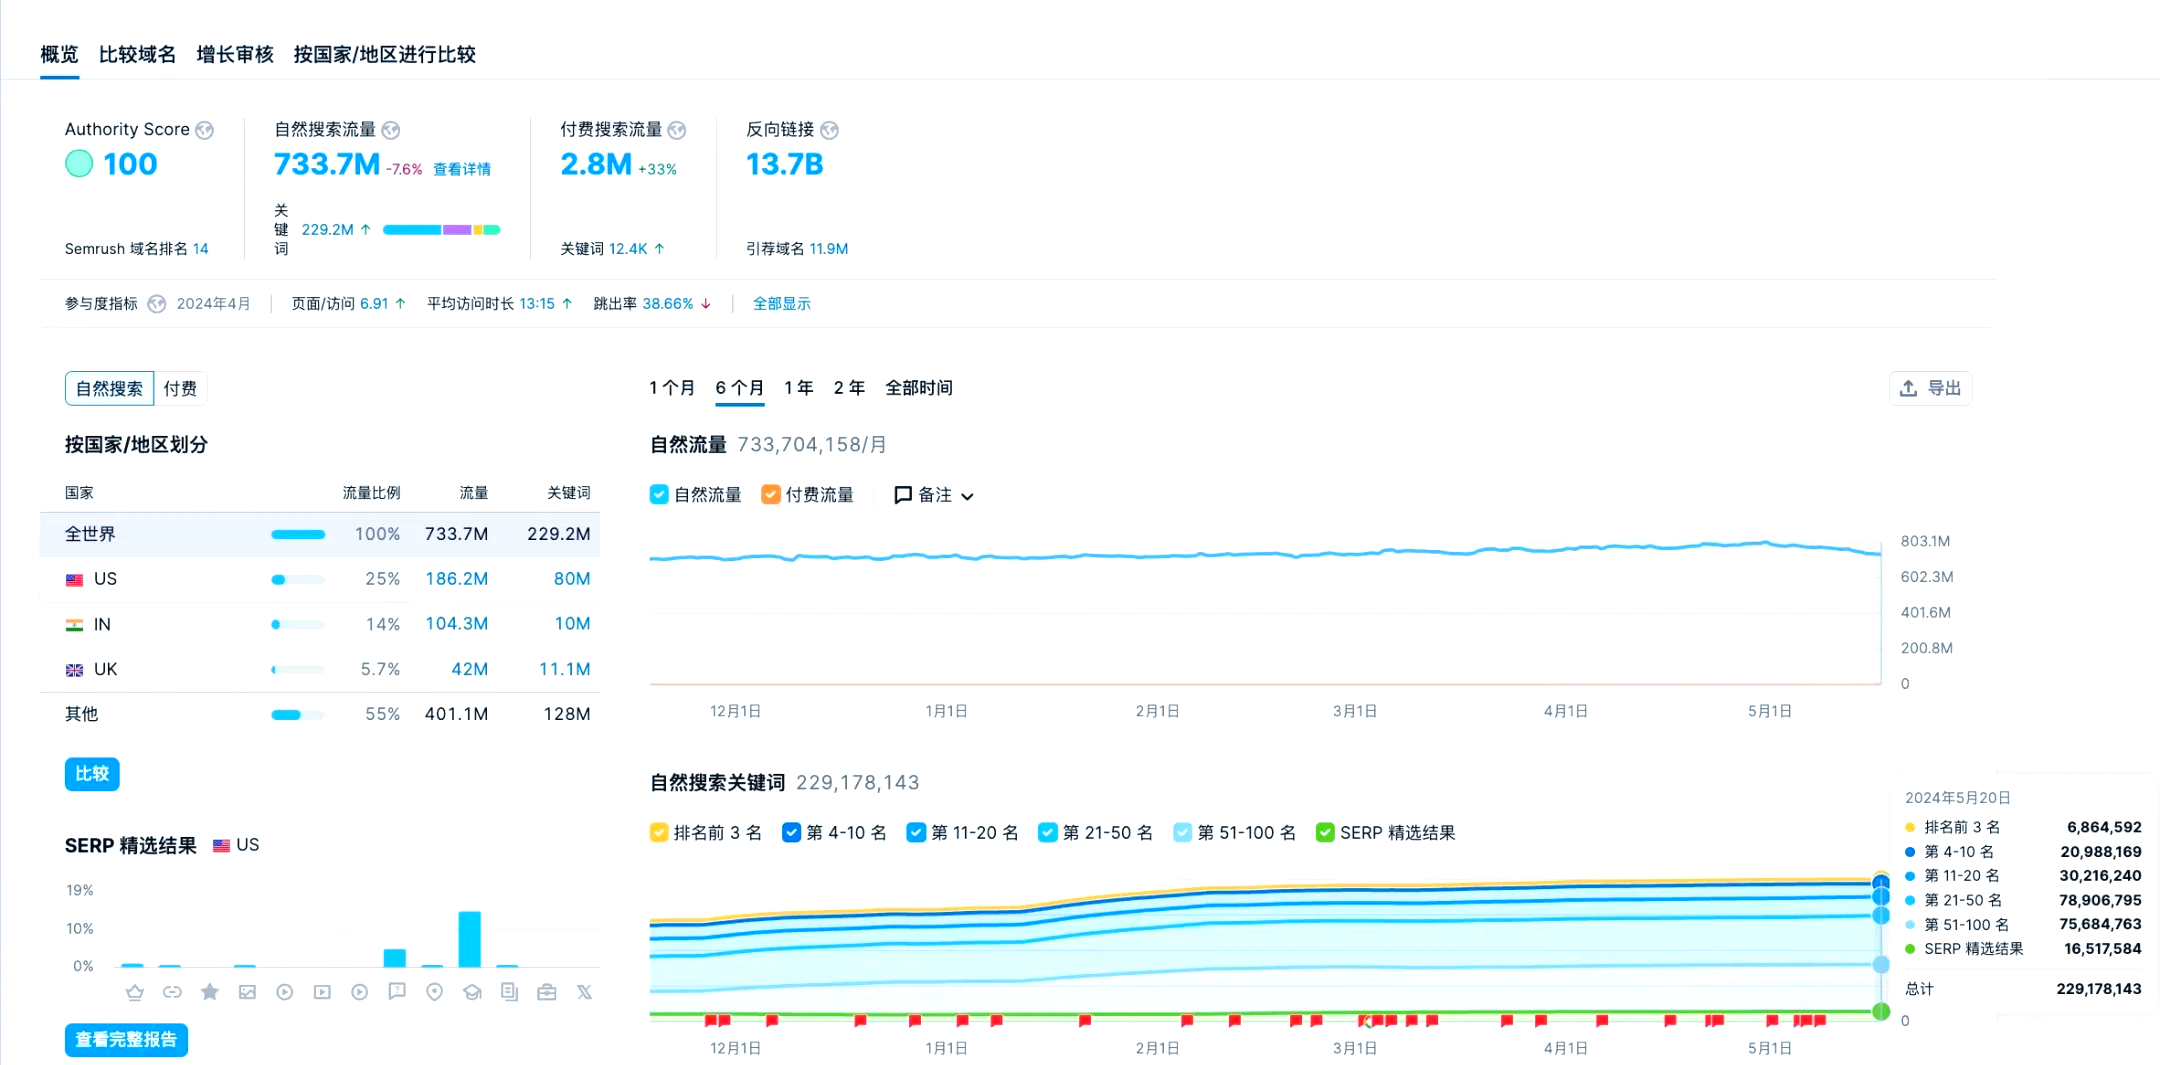Click the 查看完整报告 button

[126, 1040]
